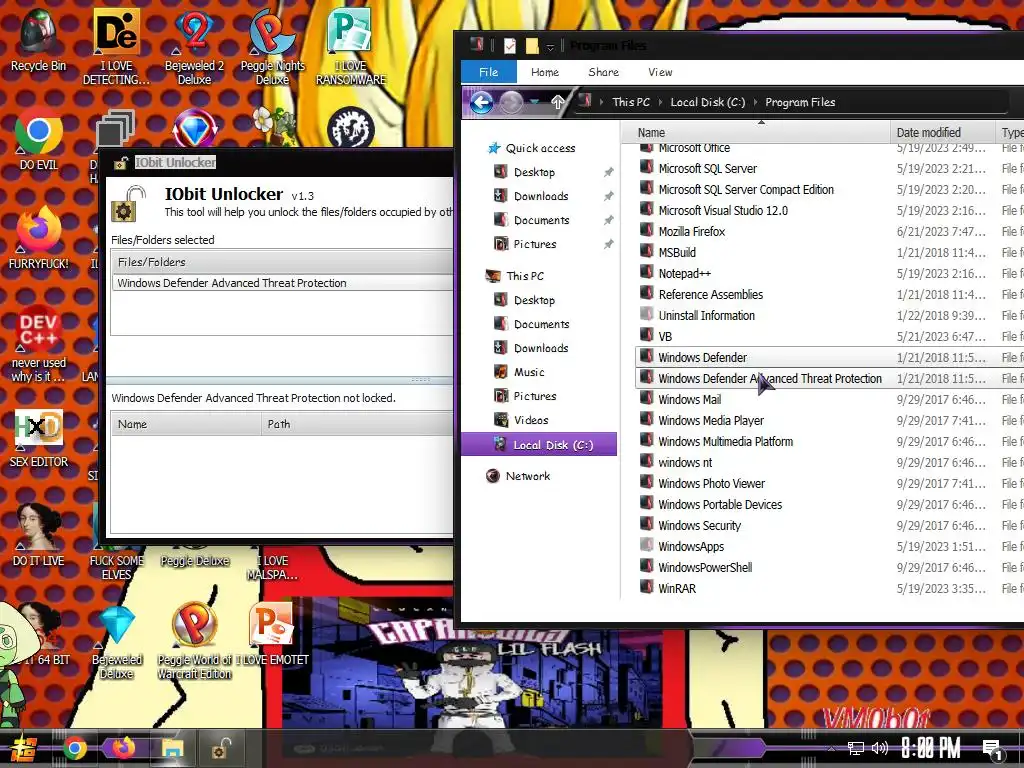Click This PC in the address bar
1024x768 pixels.
coord(631,103)
